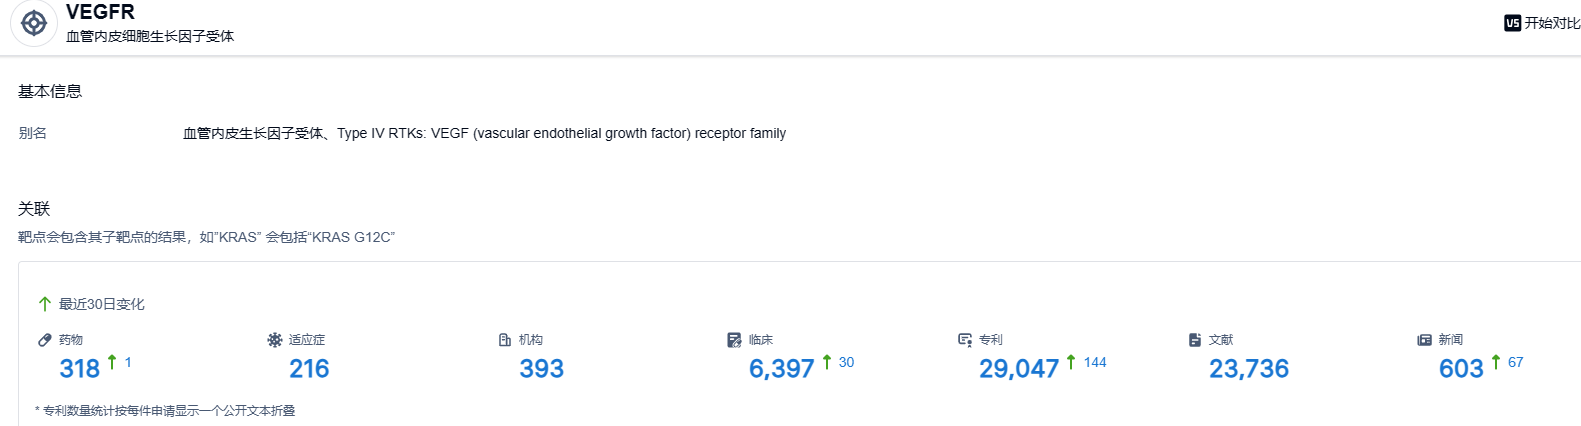
Task: Click the VEGFR target logo icon
Action: 34,23
